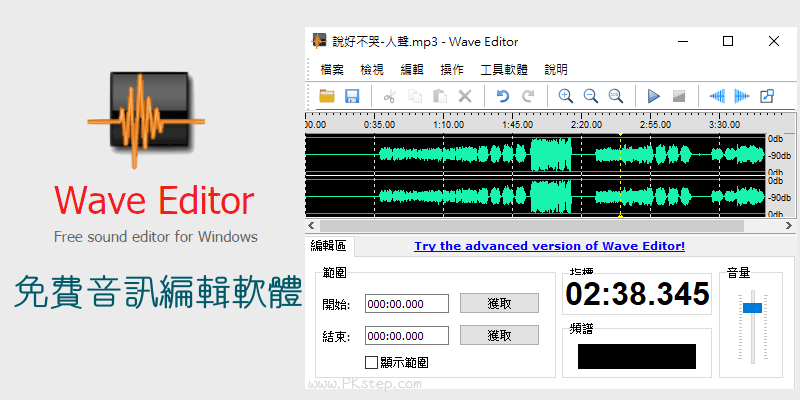The width and height of the screenshot is (800, 400).
Task: Click scrollbar right arrow under waveform
Action: [x=789, y=225]
